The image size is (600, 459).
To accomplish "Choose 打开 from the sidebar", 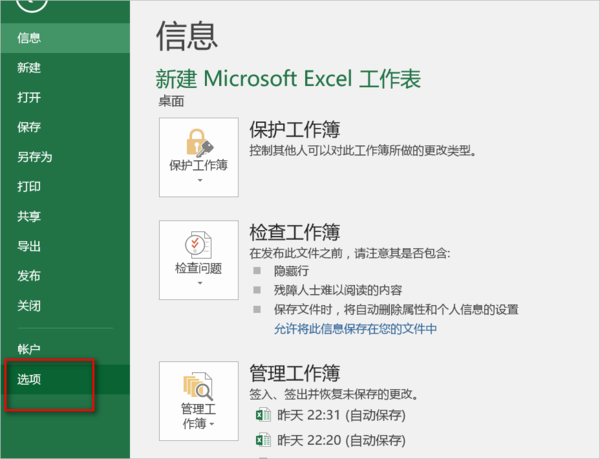I will point(65,97).
